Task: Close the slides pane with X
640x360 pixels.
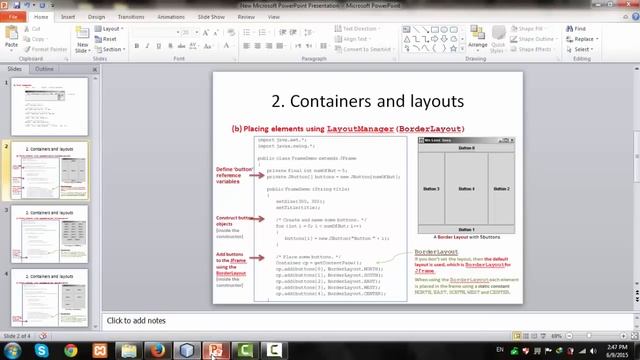Action: 95,69
